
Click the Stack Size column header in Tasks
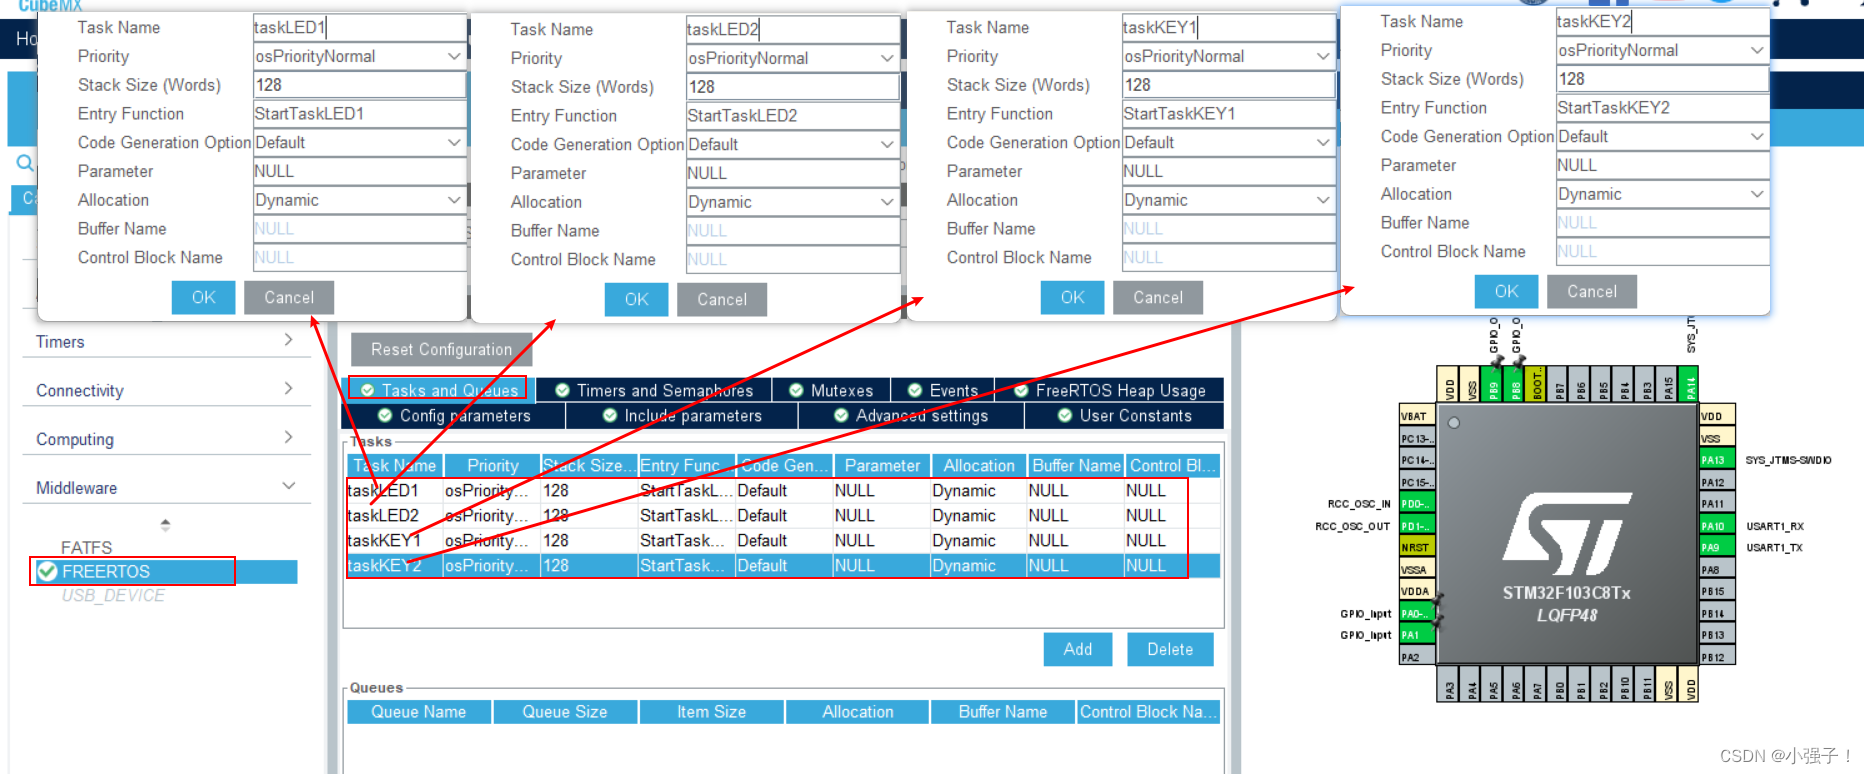point(588,466)
